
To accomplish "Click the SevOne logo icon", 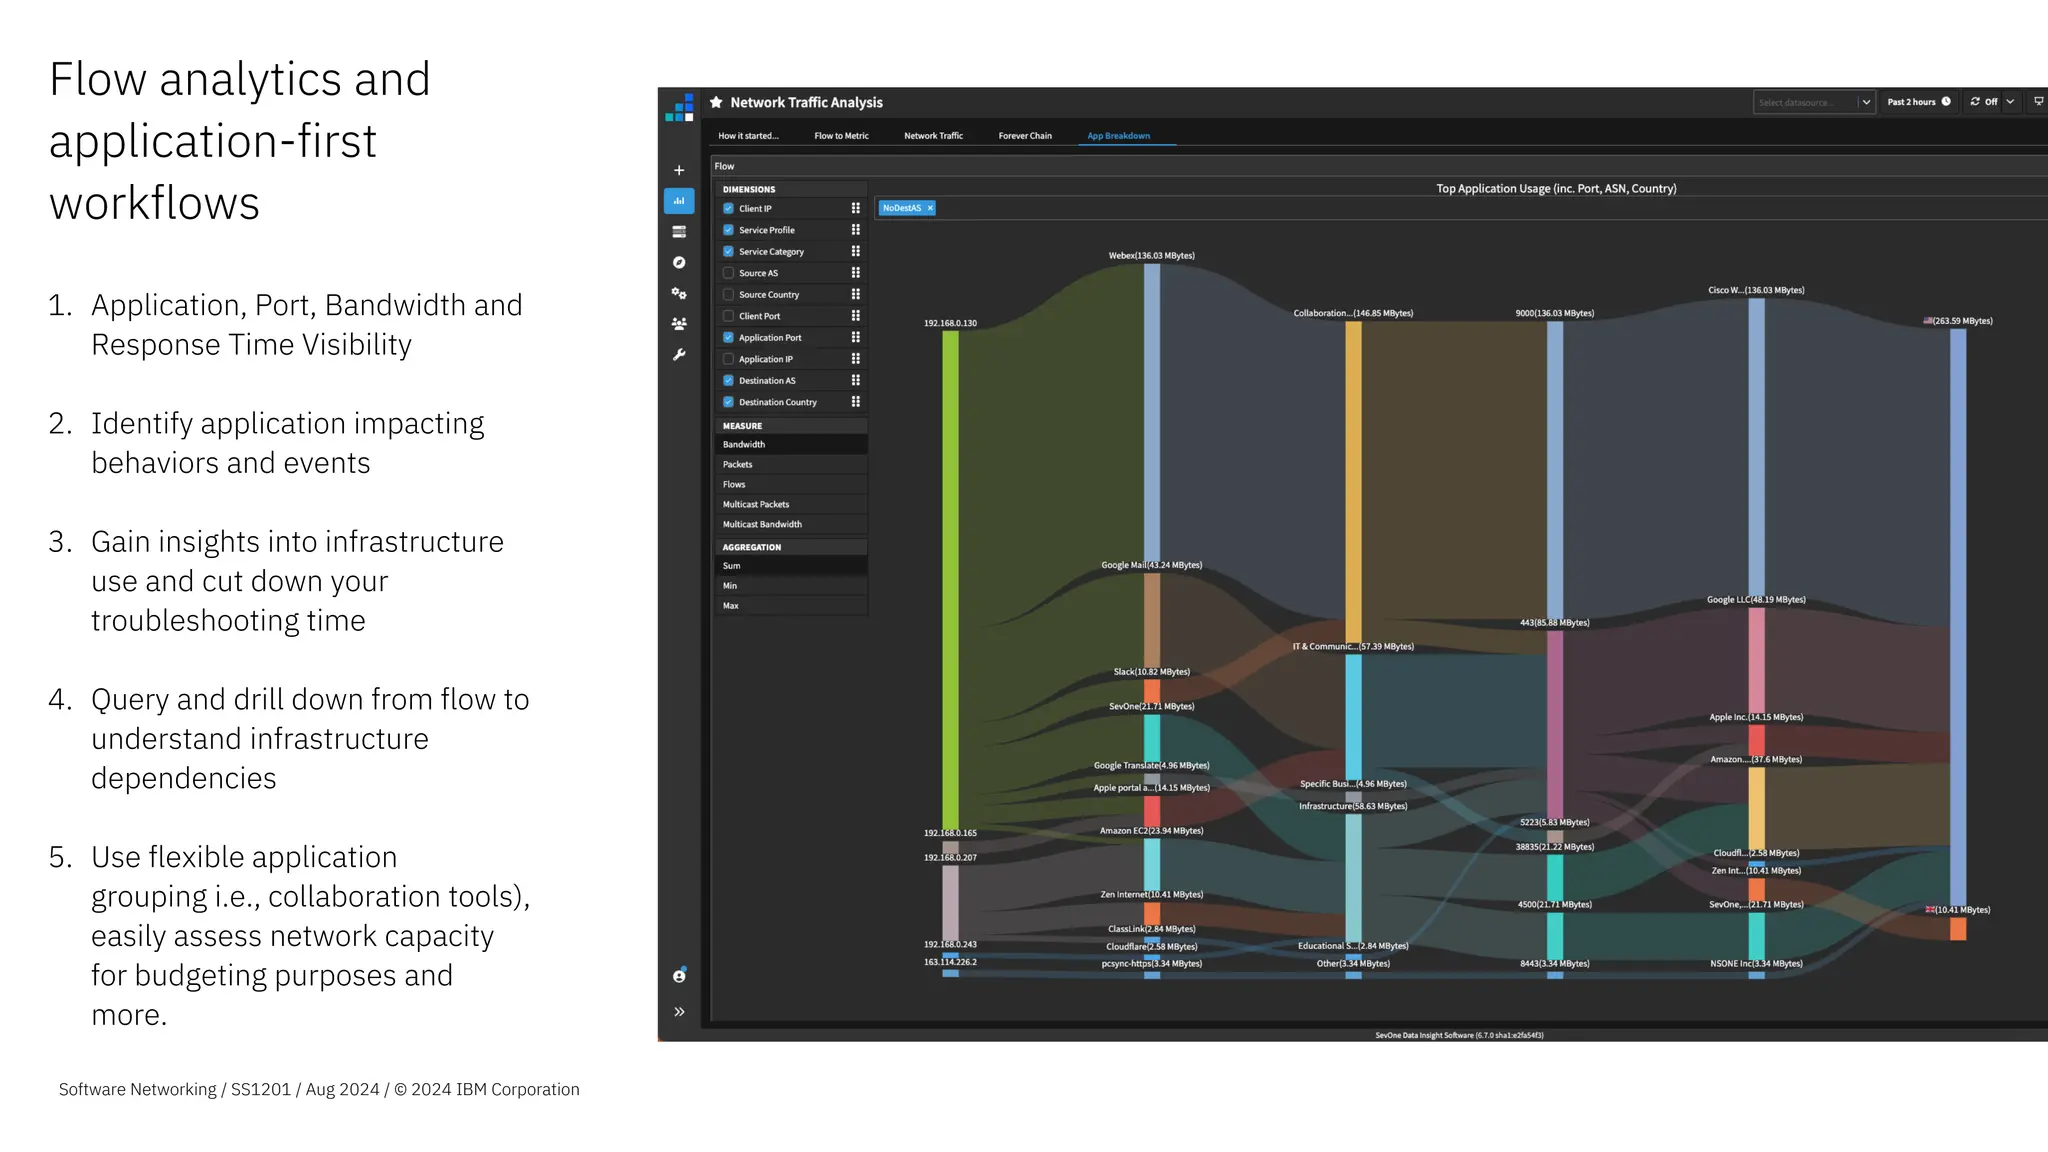I will (679, 108).
